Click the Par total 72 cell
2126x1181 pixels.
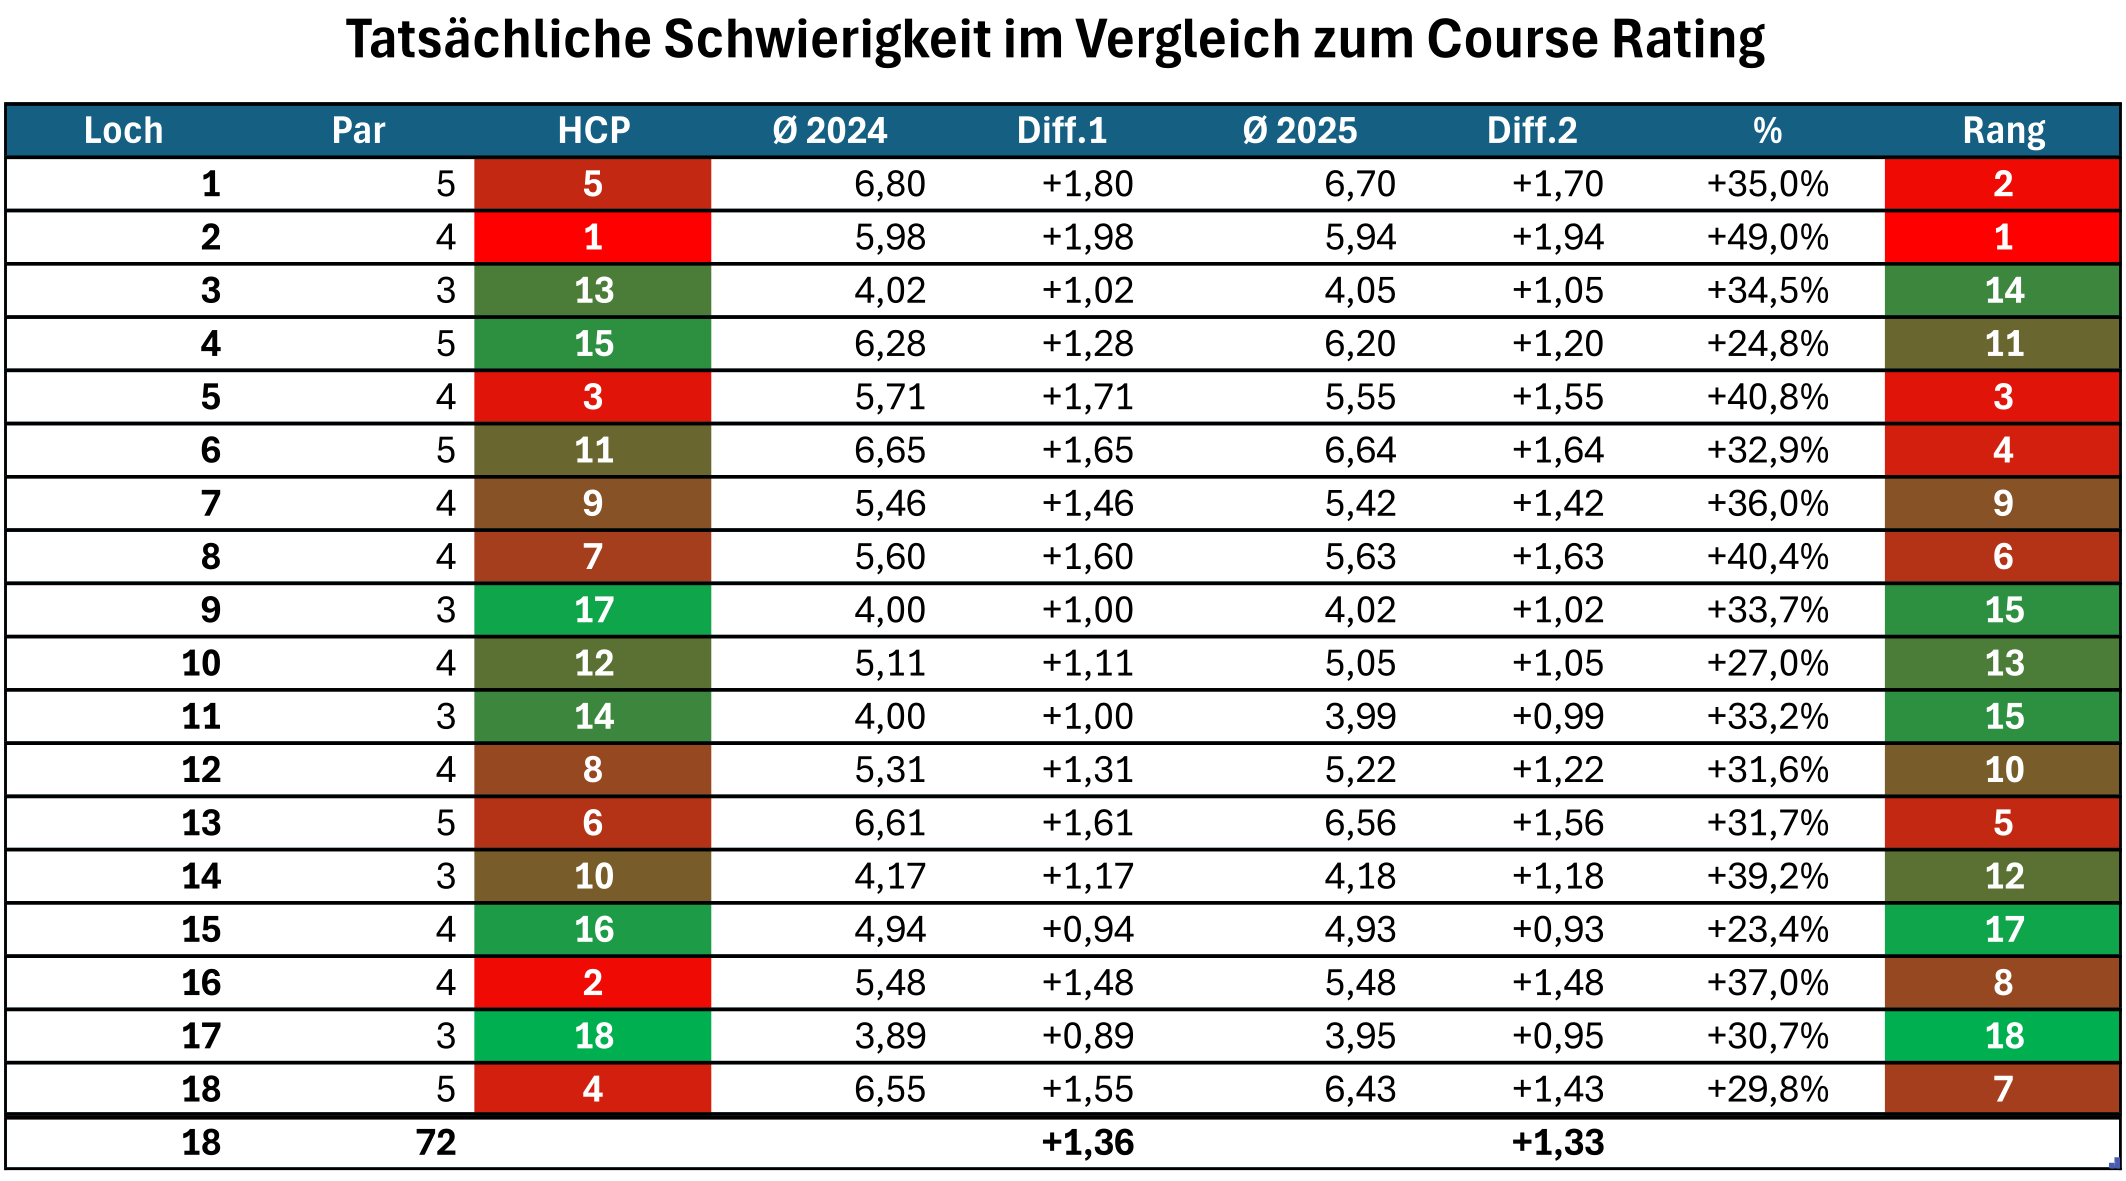pyautogui.click(x=436, y=1142)
